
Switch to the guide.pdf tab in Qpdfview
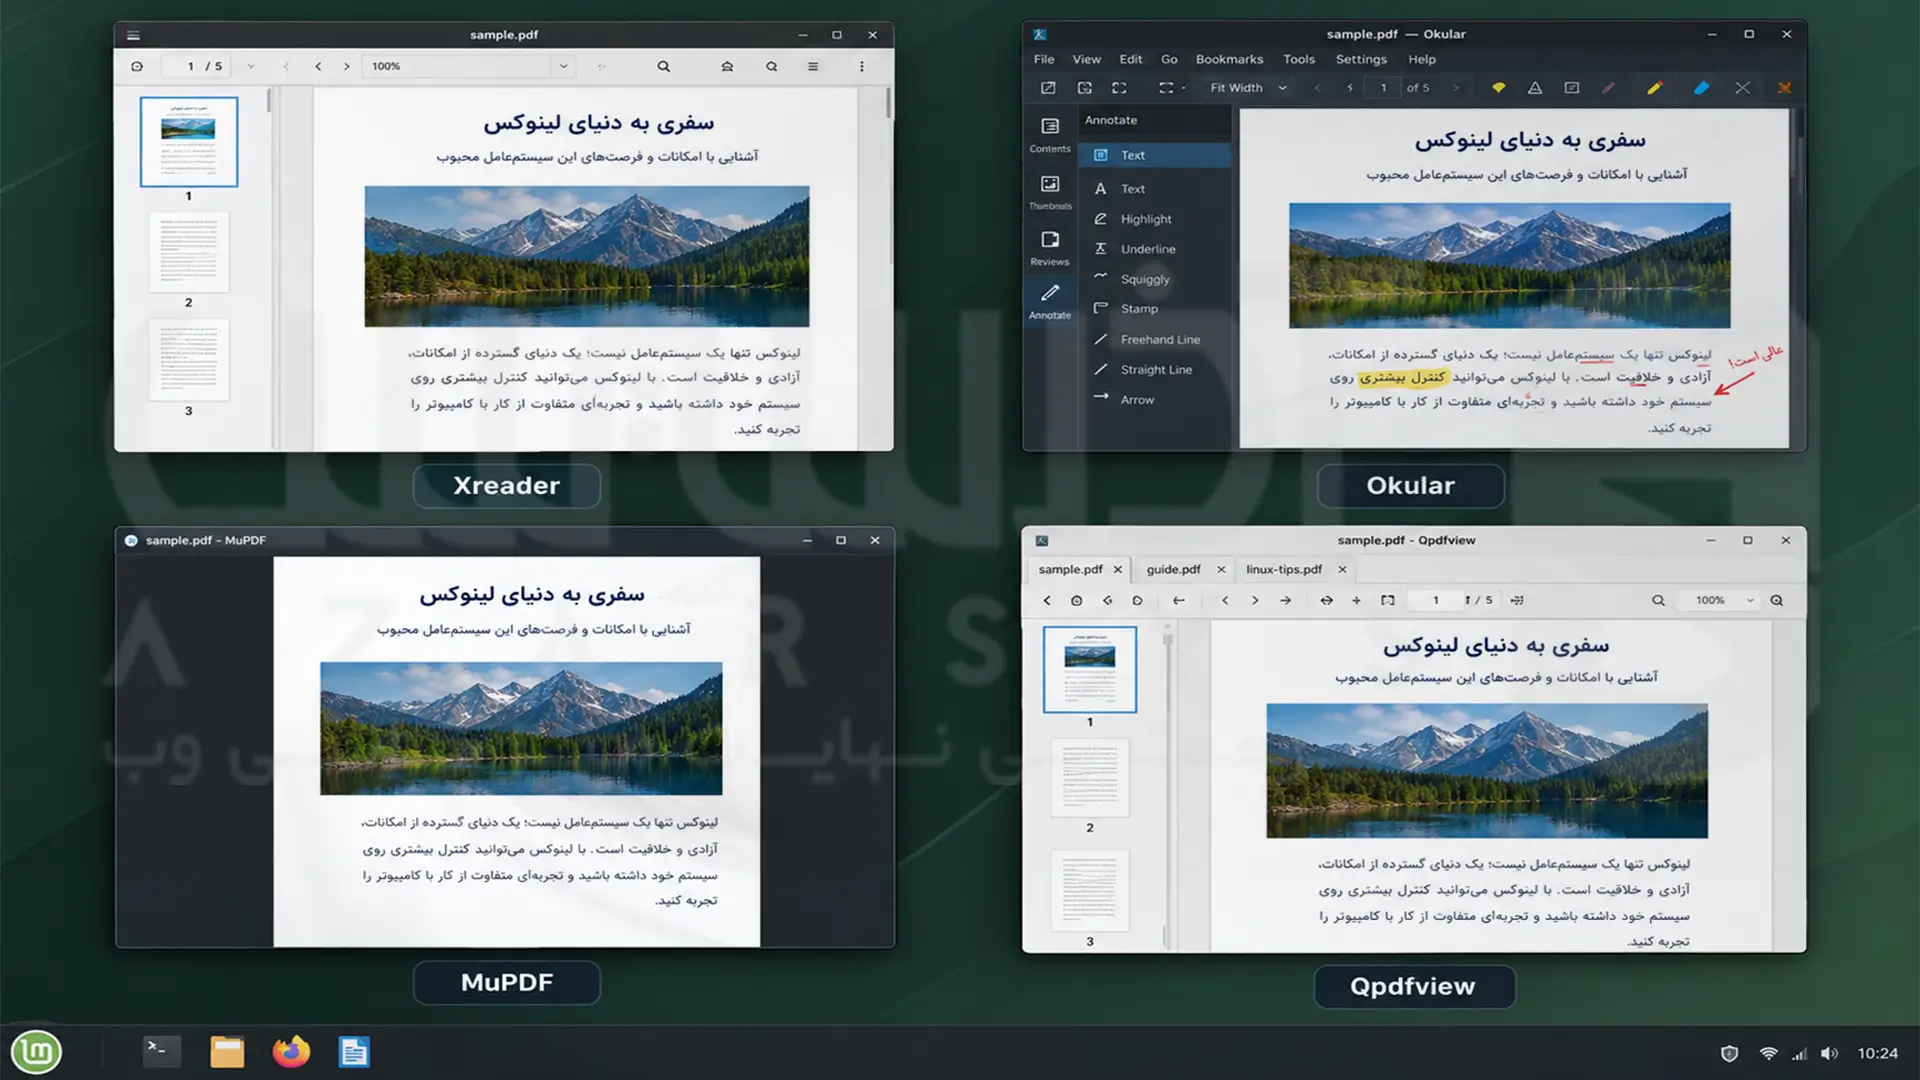coord(1173,570)
